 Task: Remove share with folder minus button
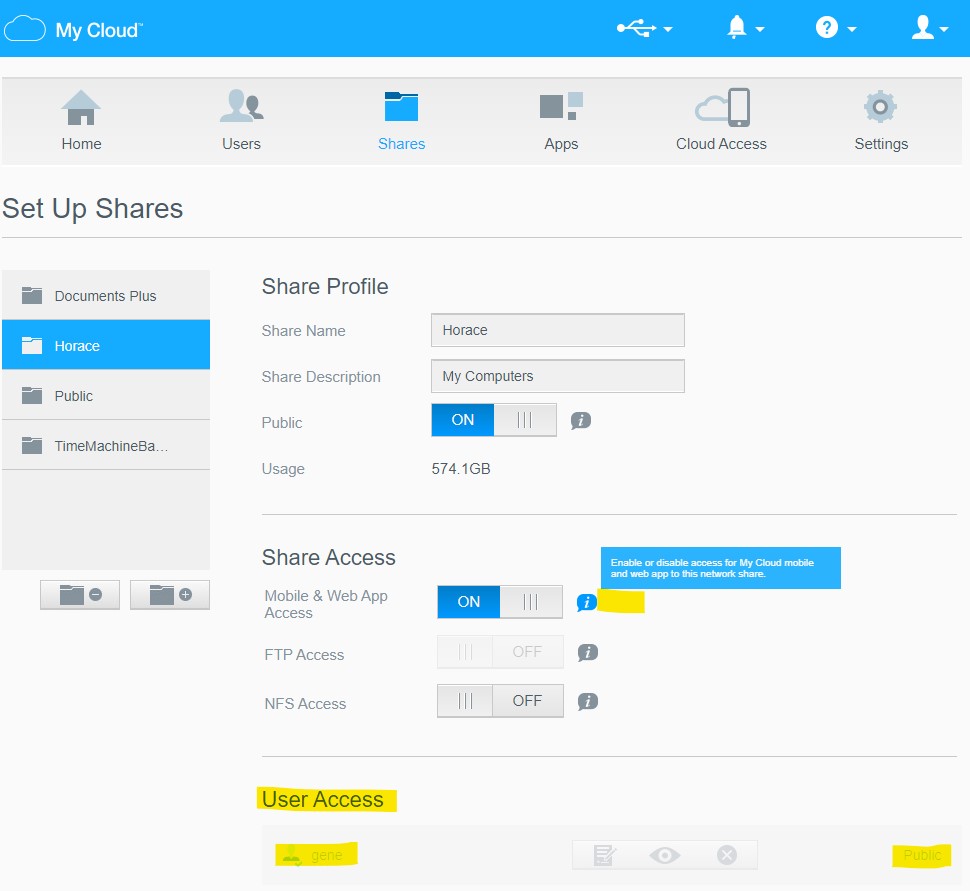pyautogui.click(x=80, y=595)
